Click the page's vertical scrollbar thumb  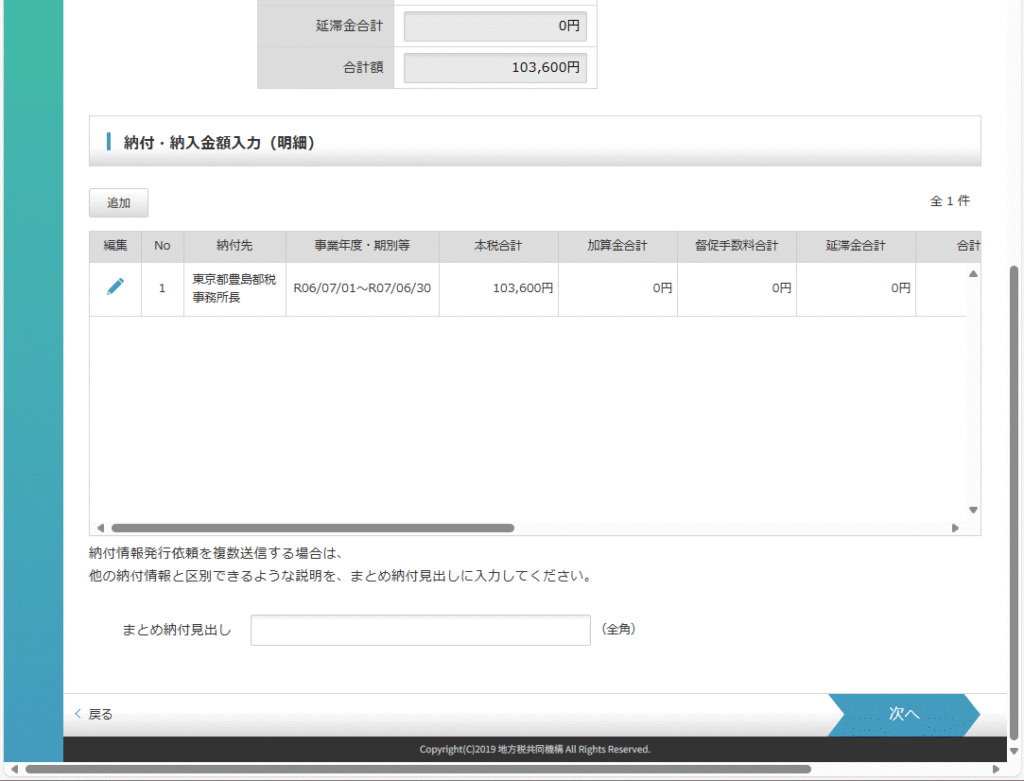click(x=1015, y=500)
